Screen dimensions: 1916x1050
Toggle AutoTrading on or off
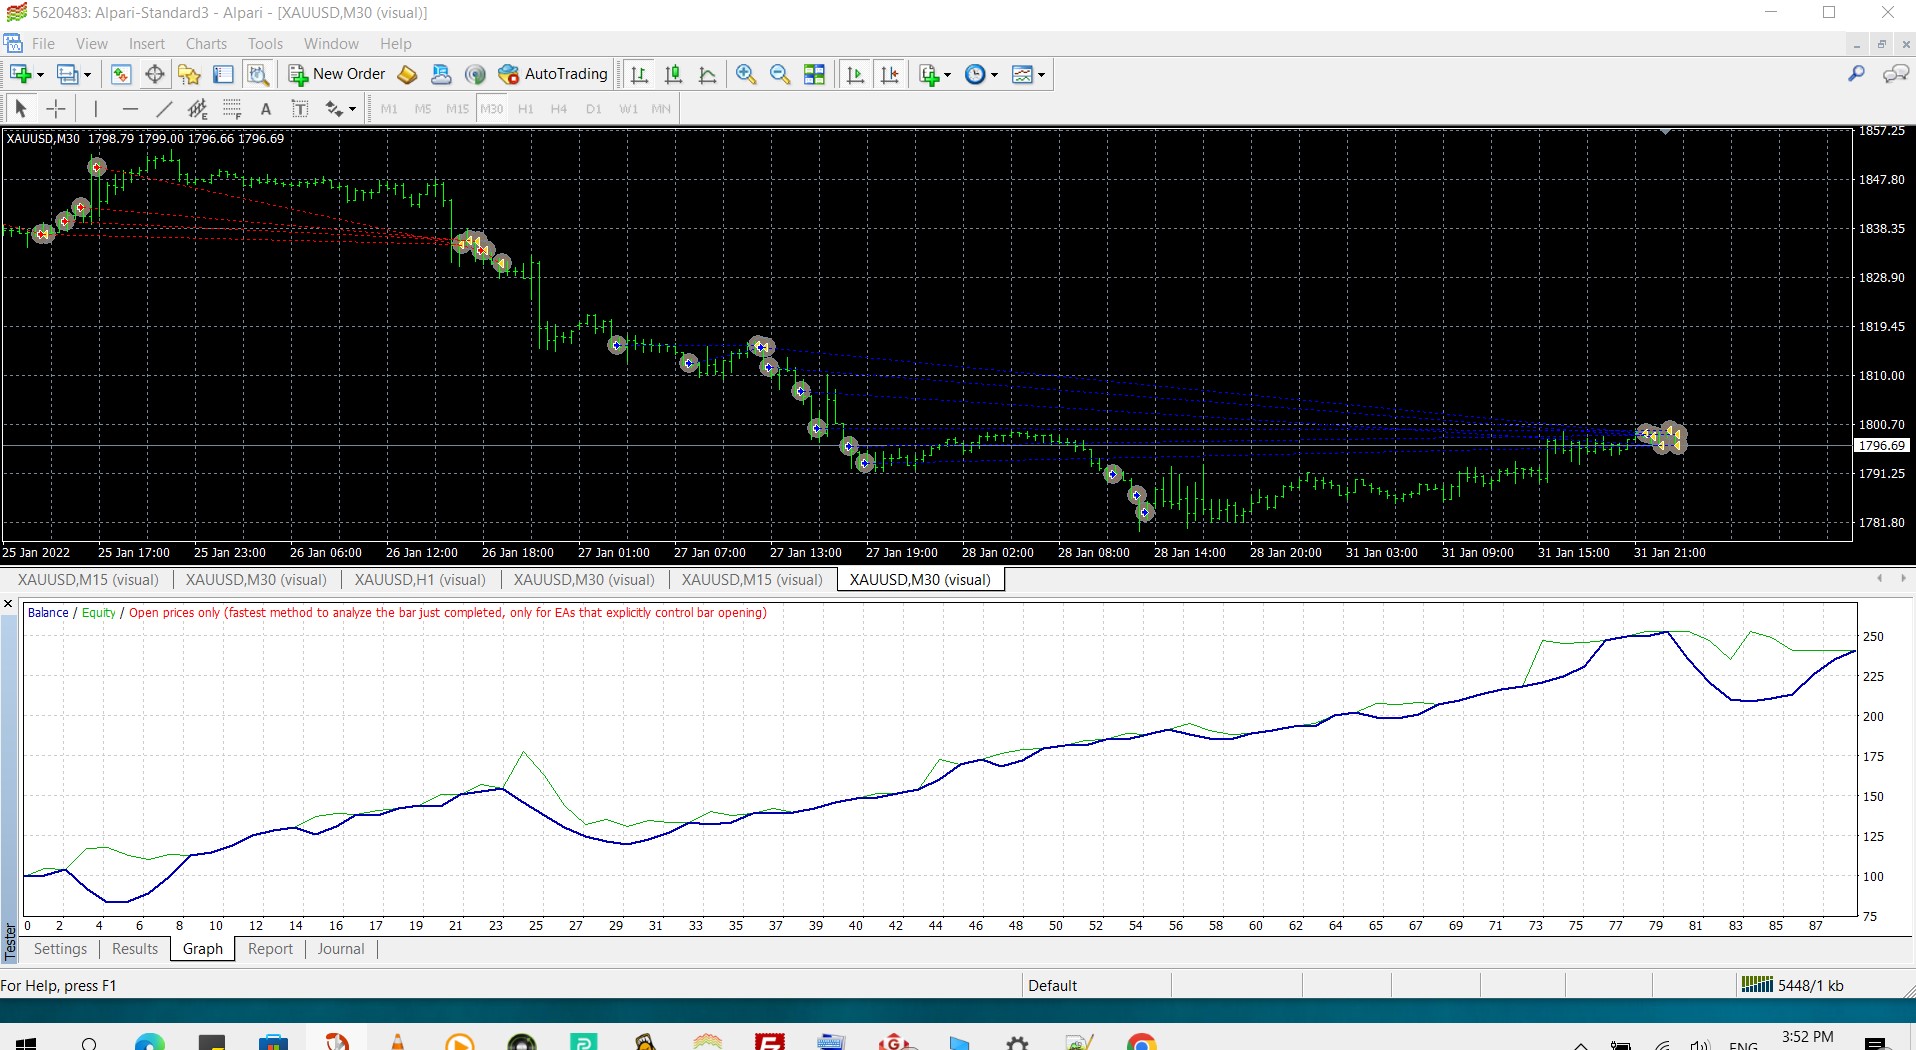tap(553, 74)
